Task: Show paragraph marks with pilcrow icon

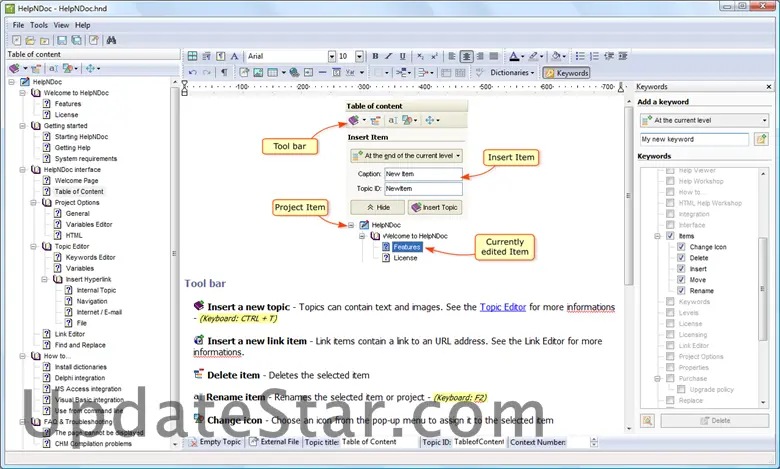Action: [x=224, y=73]
